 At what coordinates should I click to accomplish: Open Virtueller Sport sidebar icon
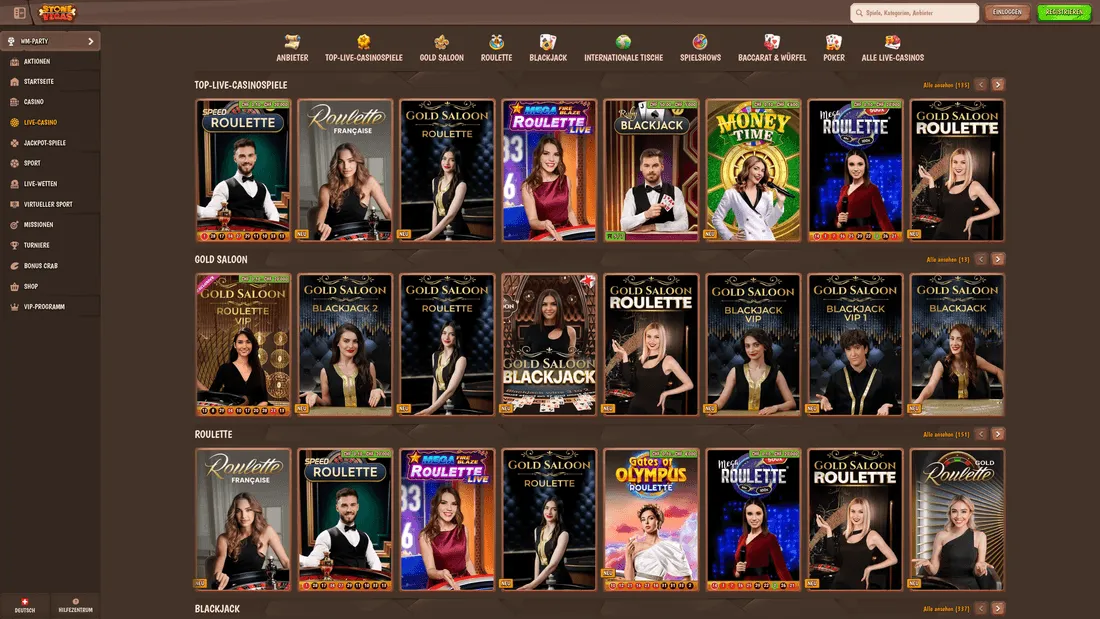[x=14, y=204]
